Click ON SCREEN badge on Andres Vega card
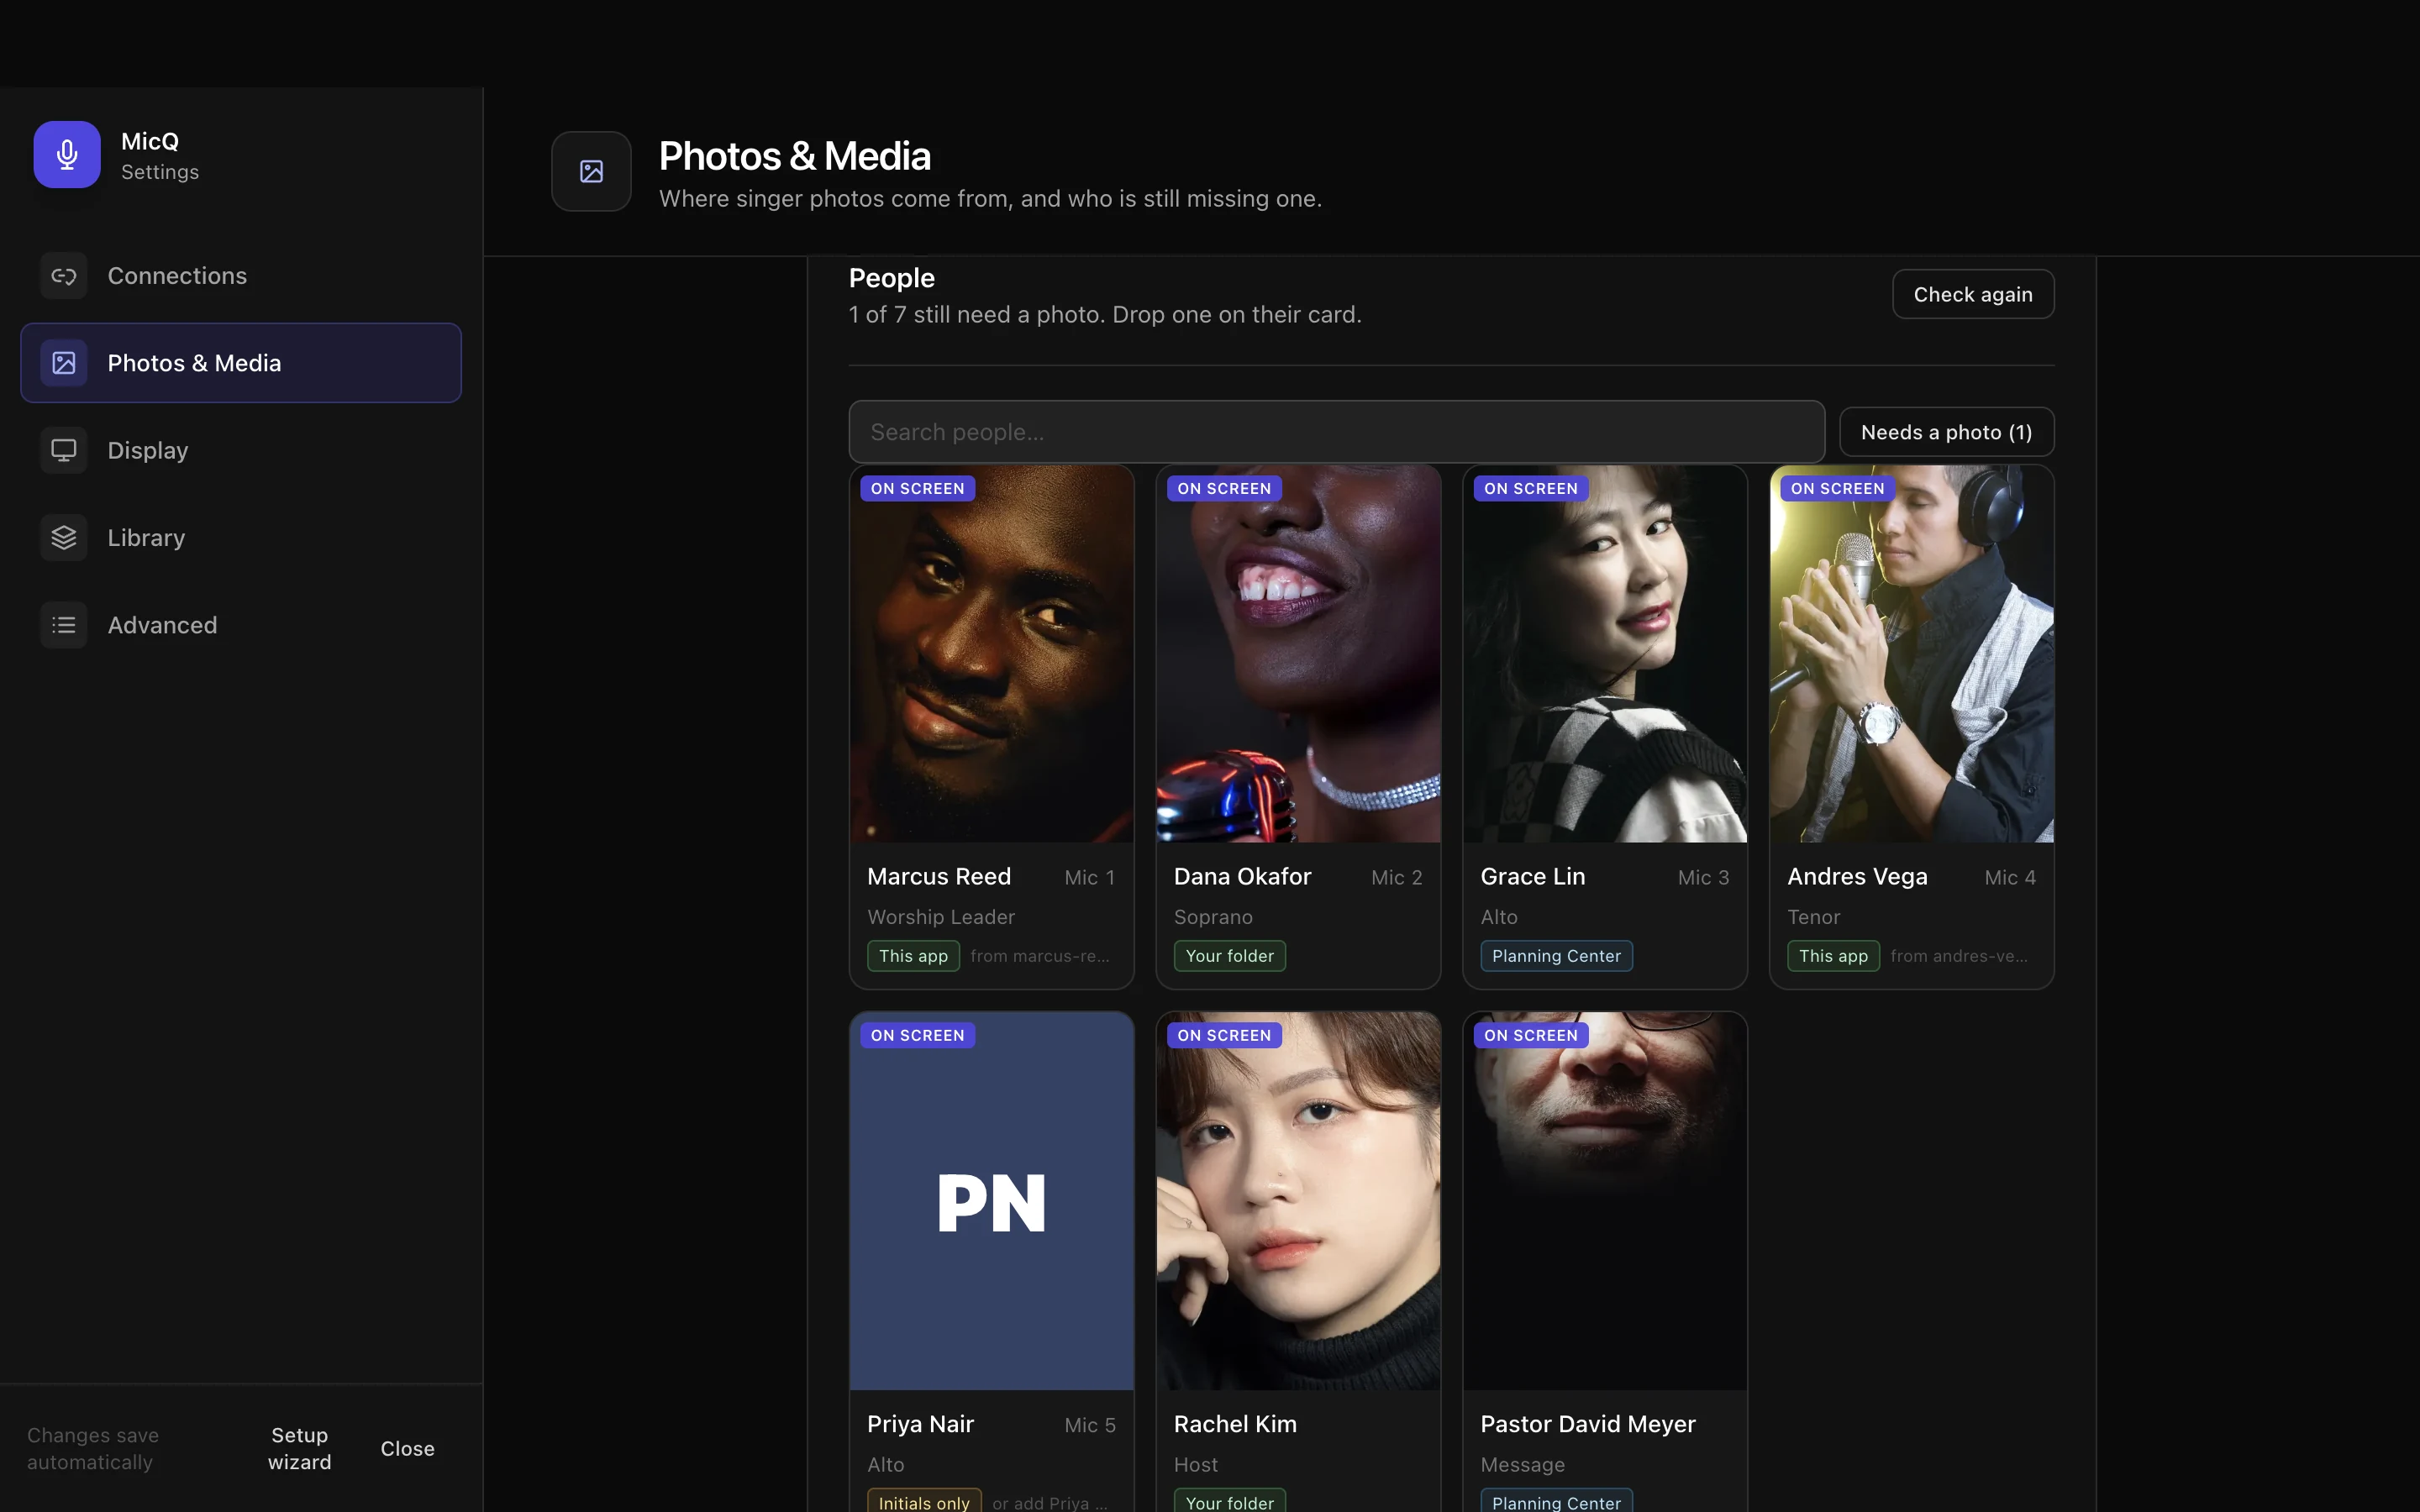2420x1512 pixels. 1837,488
